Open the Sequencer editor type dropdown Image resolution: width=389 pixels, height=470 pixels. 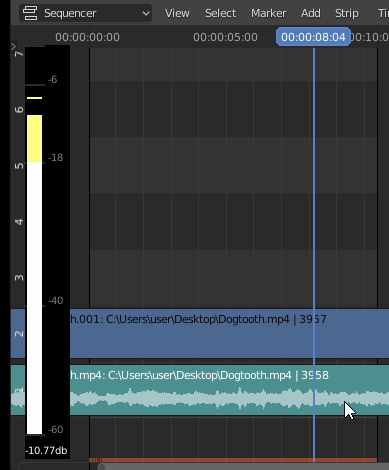click(85, 13)
